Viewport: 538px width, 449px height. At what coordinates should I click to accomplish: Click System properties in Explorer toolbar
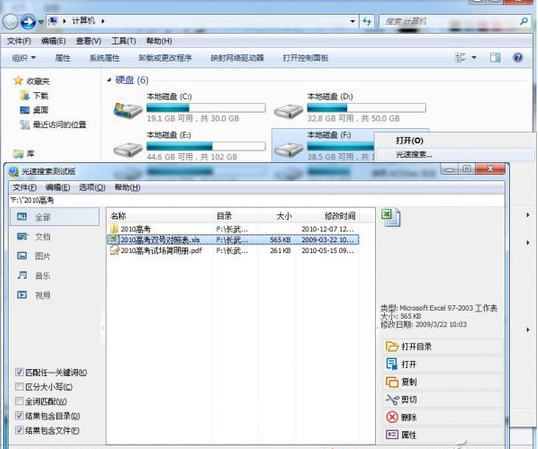pos(104,58)
